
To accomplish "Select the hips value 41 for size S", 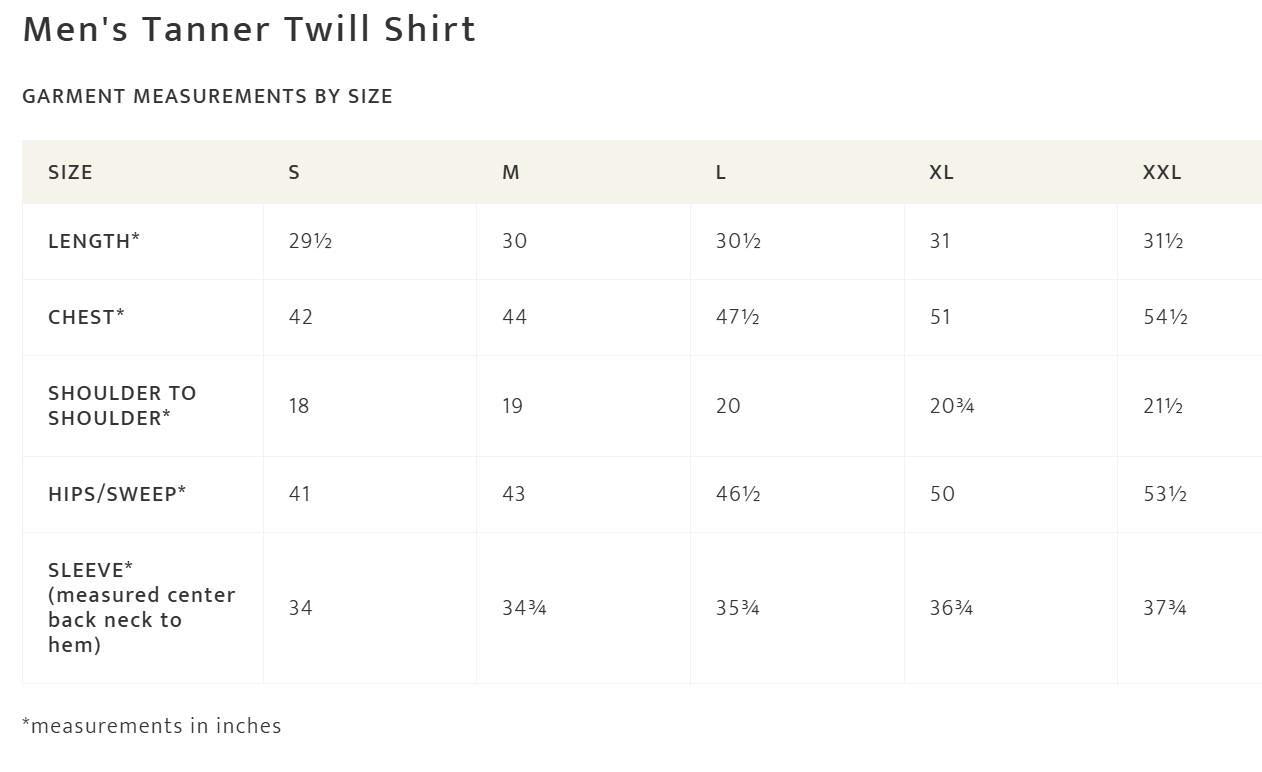I will click(x=299, y=494).
